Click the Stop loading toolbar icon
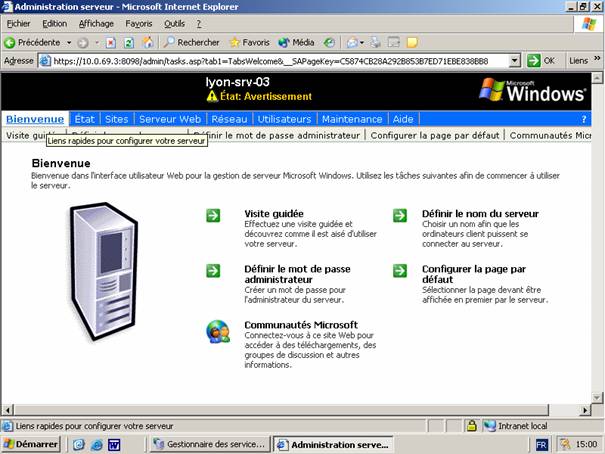Viewport: 605px width, 454px height. pyautogui.click(x=111, y=43)
